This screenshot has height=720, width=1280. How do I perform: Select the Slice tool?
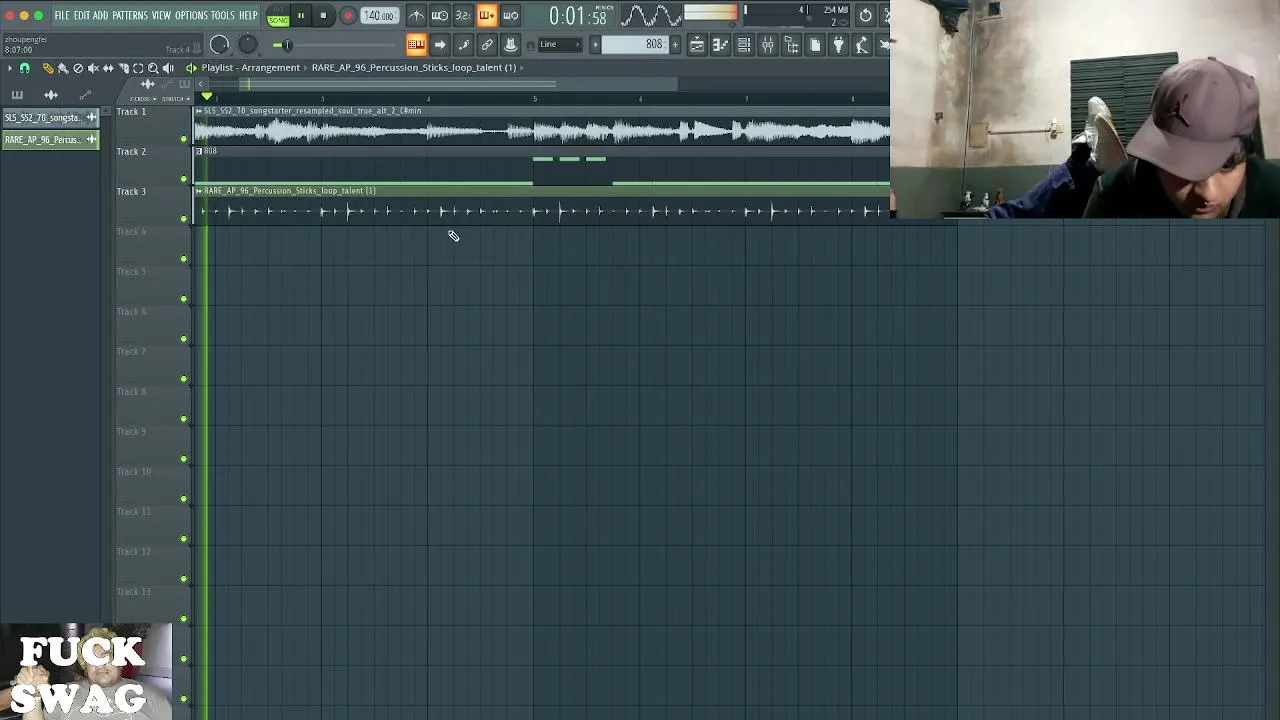[x=123, y=68]
